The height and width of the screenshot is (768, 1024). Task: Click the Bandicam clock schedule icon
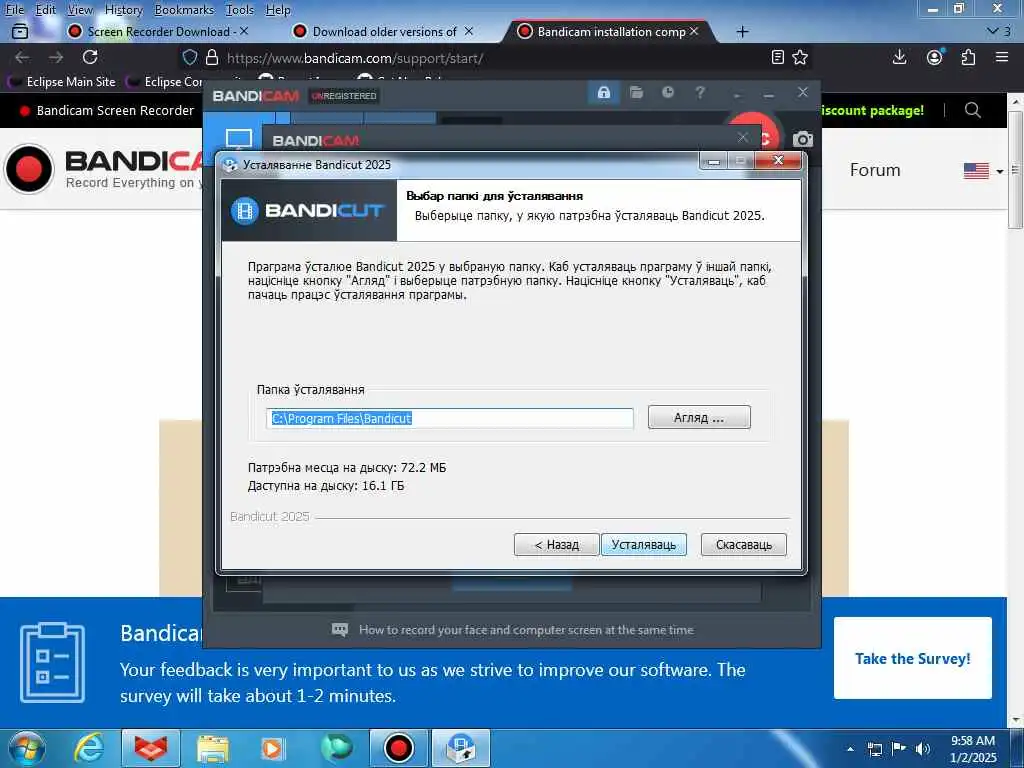(667, 92)
